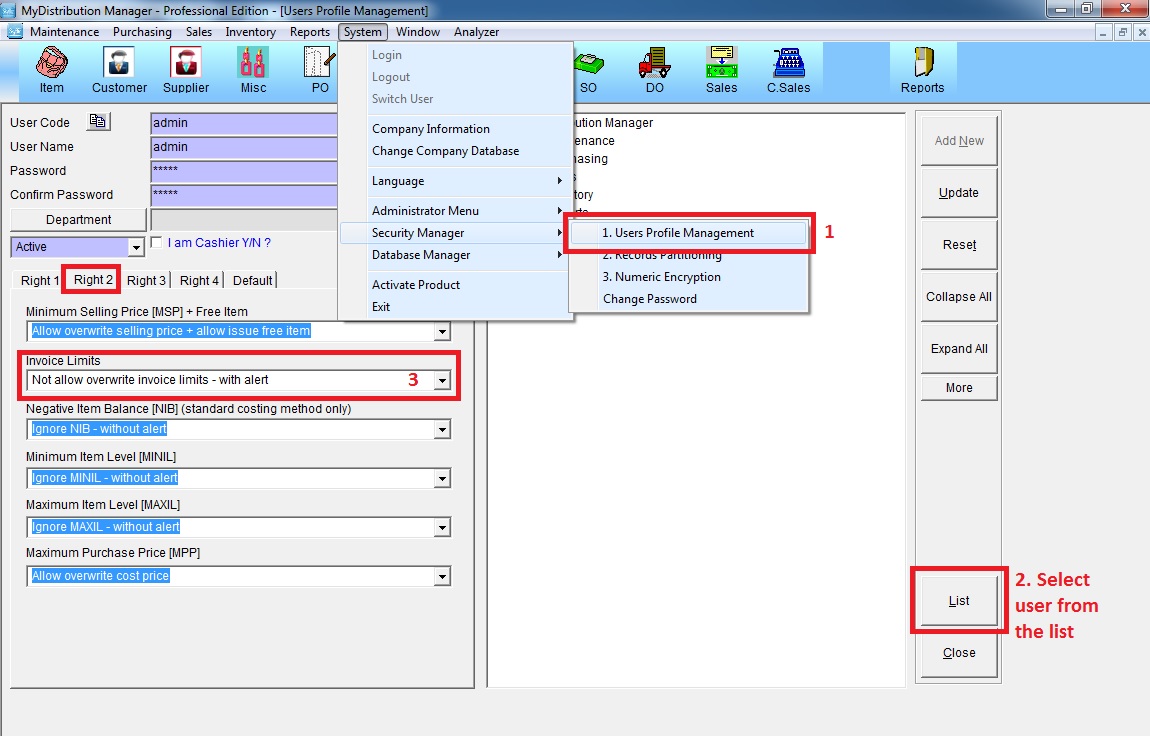The width and height of the screenshot is (1150, 736).
Task: Open the Active status dropdown
Action: [x=136, y=247]
